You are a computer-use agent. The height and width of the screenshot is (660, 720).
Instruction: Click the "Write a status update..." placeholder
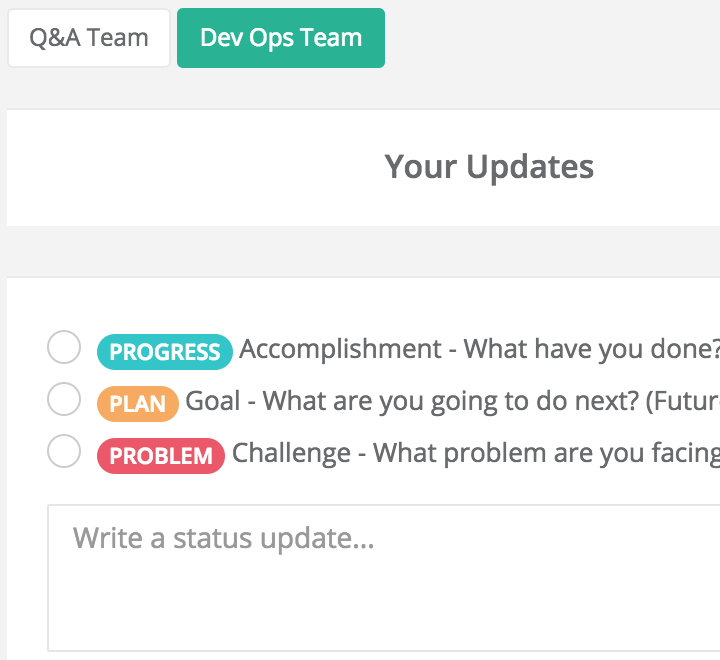(x=223, y=539)
